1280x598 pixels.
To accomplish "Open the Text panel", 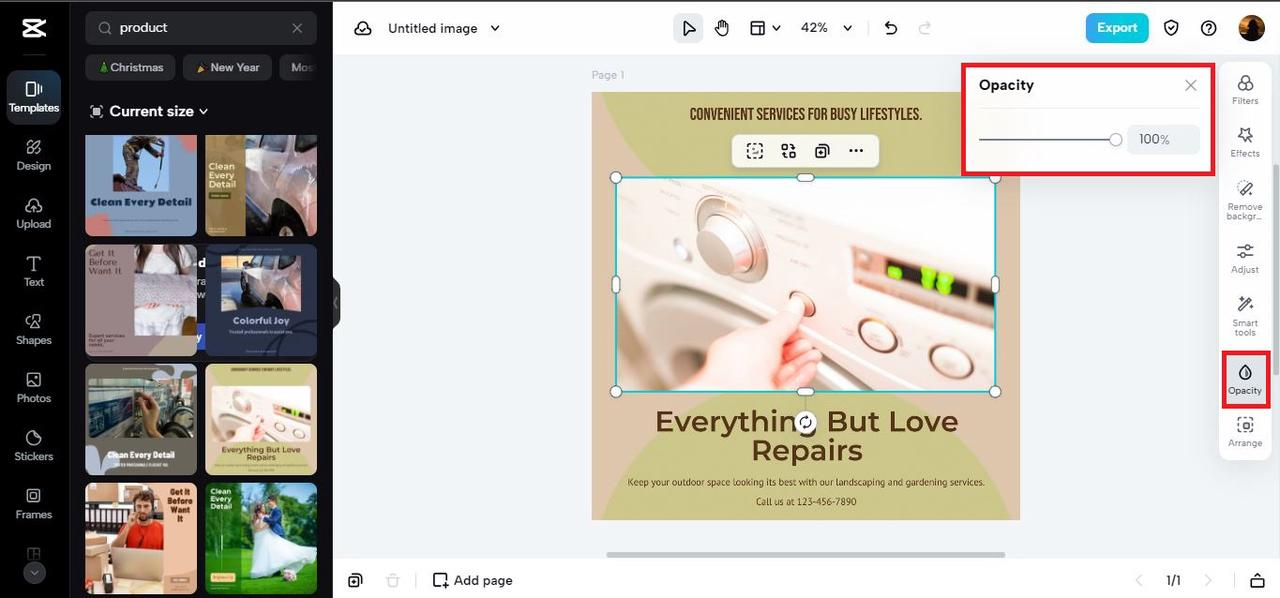I will pos(34,271).
